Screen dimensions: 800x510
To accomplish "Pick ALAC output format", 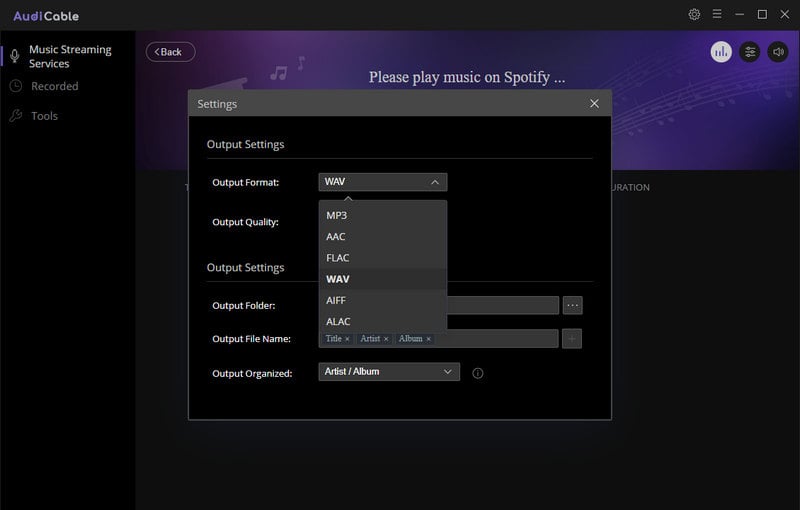I will [x=383, y=321].
